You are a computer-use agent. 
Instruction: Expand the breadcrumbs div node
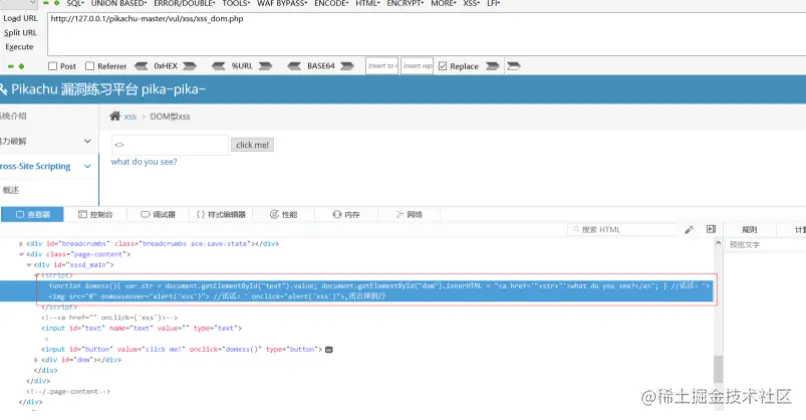point(21,244)
